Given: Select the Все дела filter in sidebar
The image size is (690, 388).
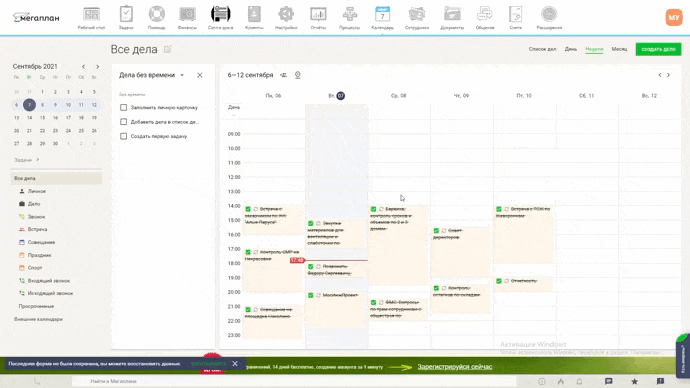Looking at the screenshot, I should click(x=56, y=178).
